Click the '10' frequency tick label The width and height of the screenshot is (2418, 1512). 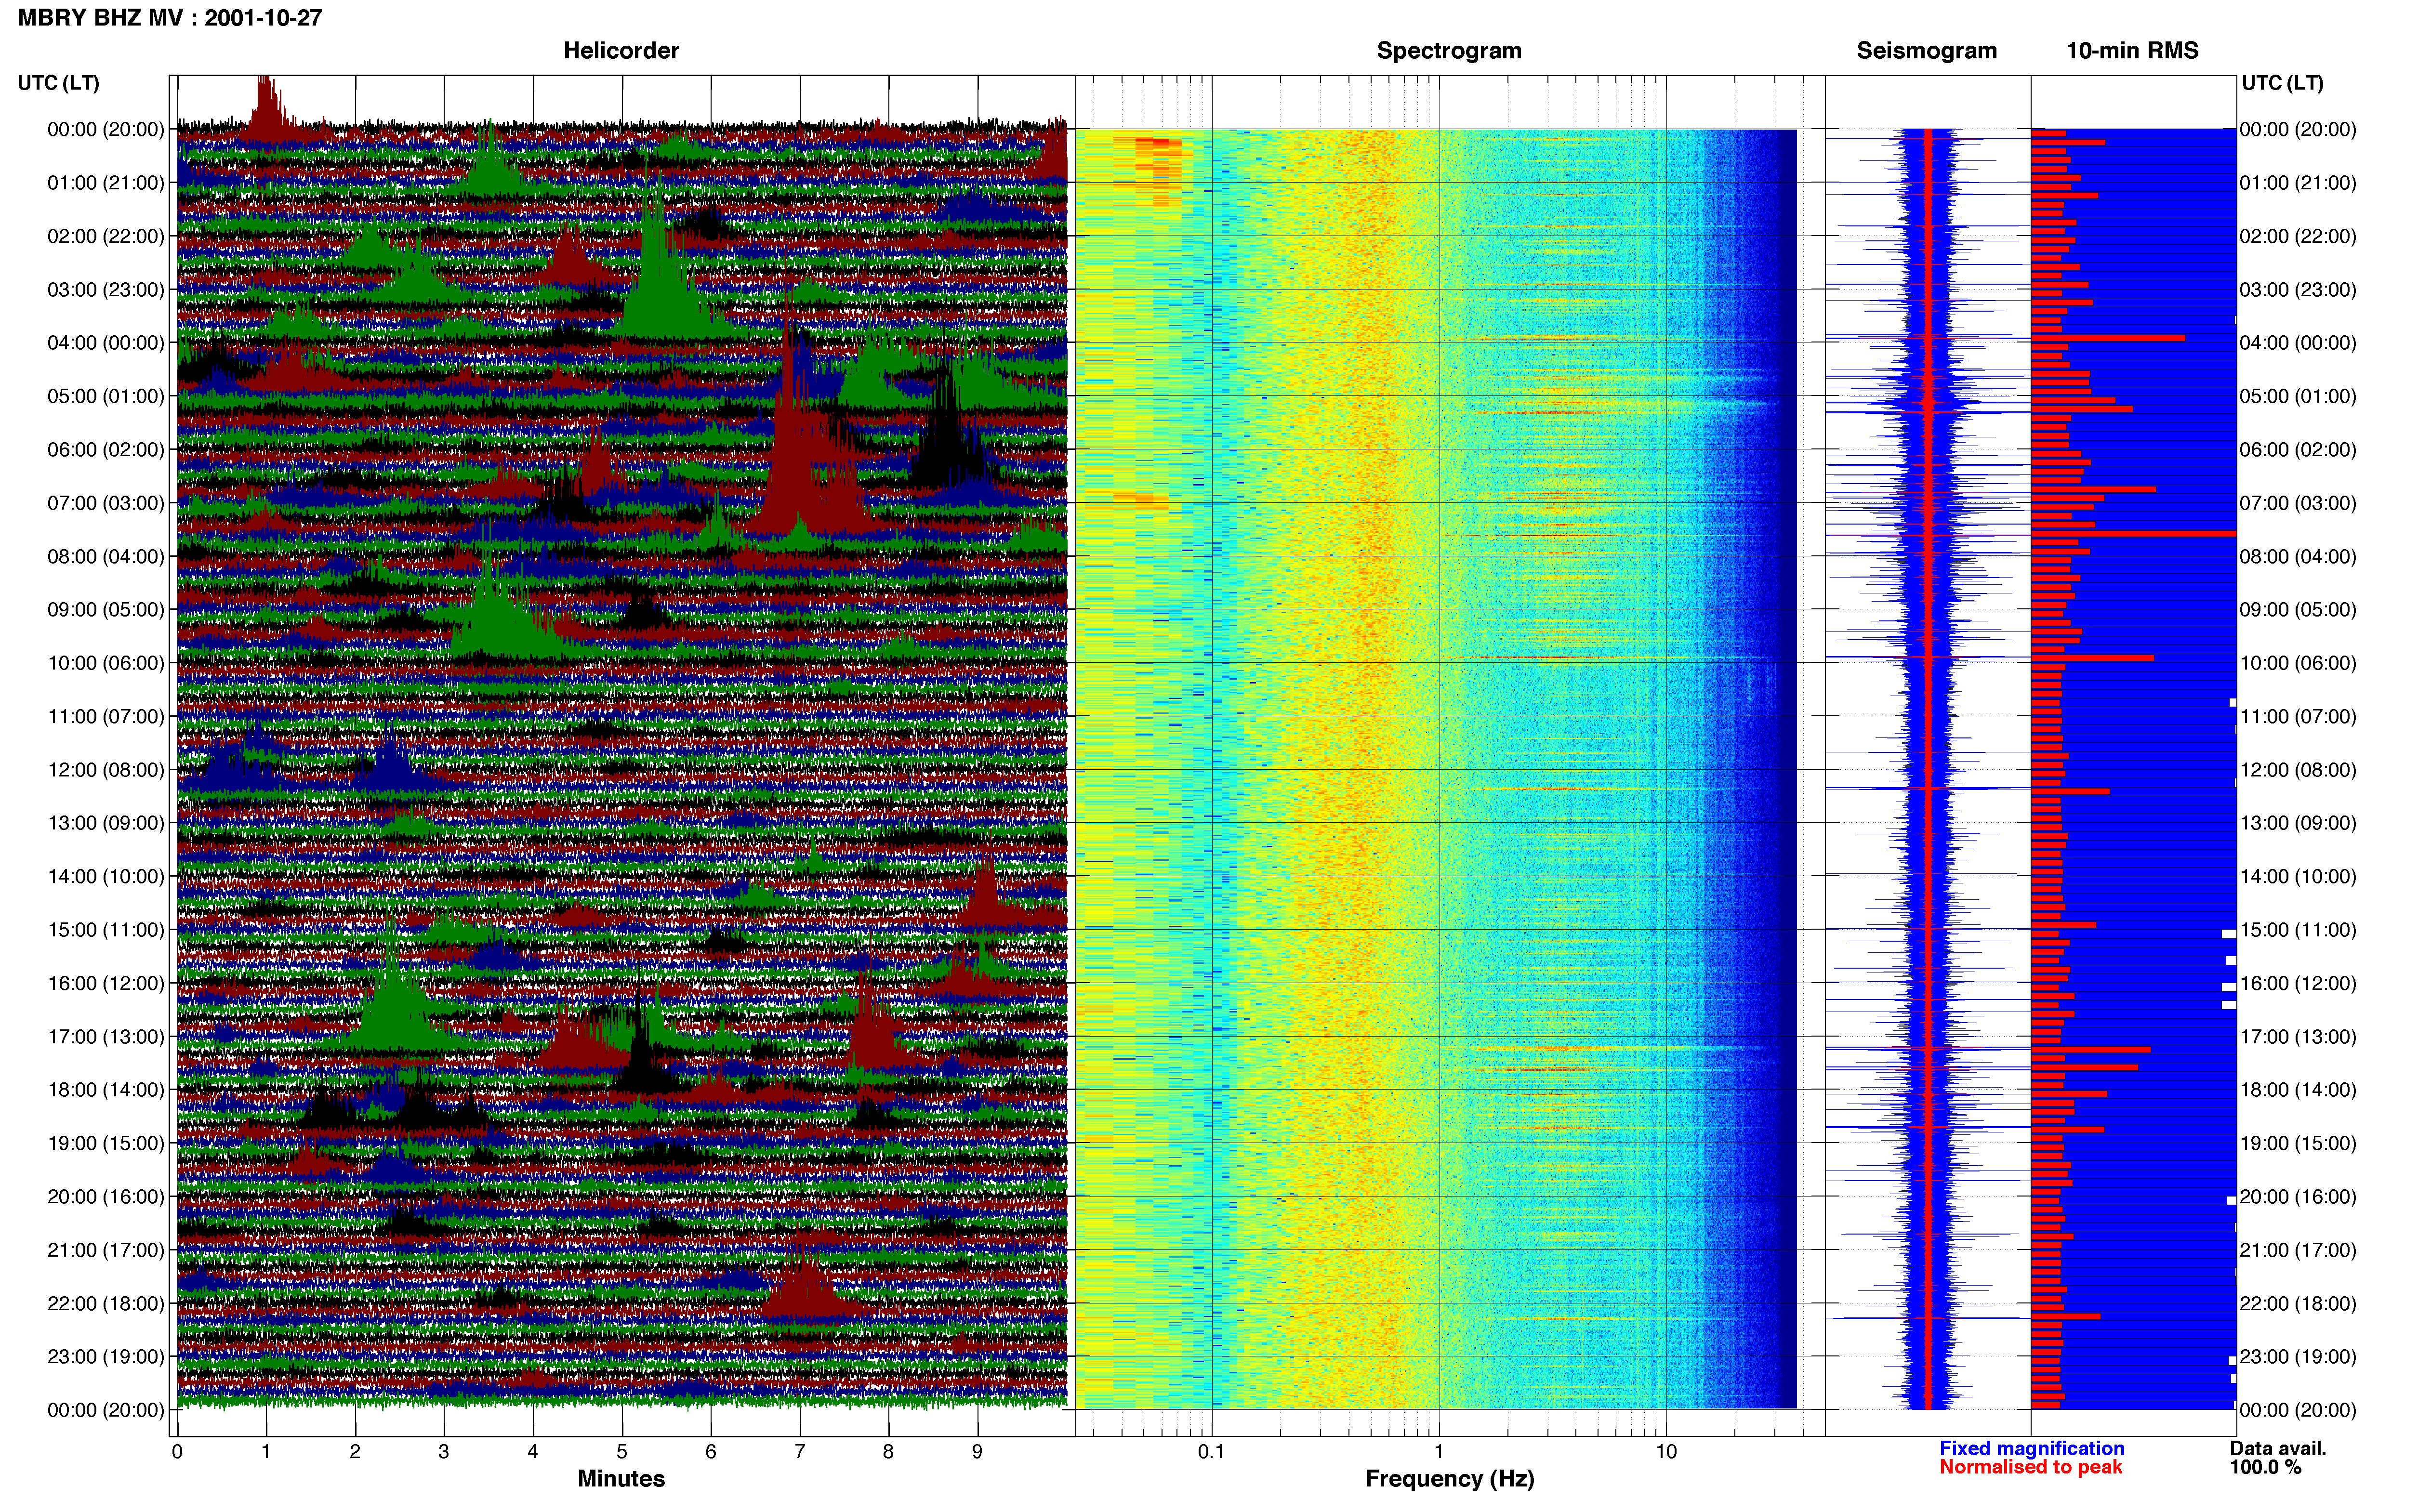tap(1666, 1452)
